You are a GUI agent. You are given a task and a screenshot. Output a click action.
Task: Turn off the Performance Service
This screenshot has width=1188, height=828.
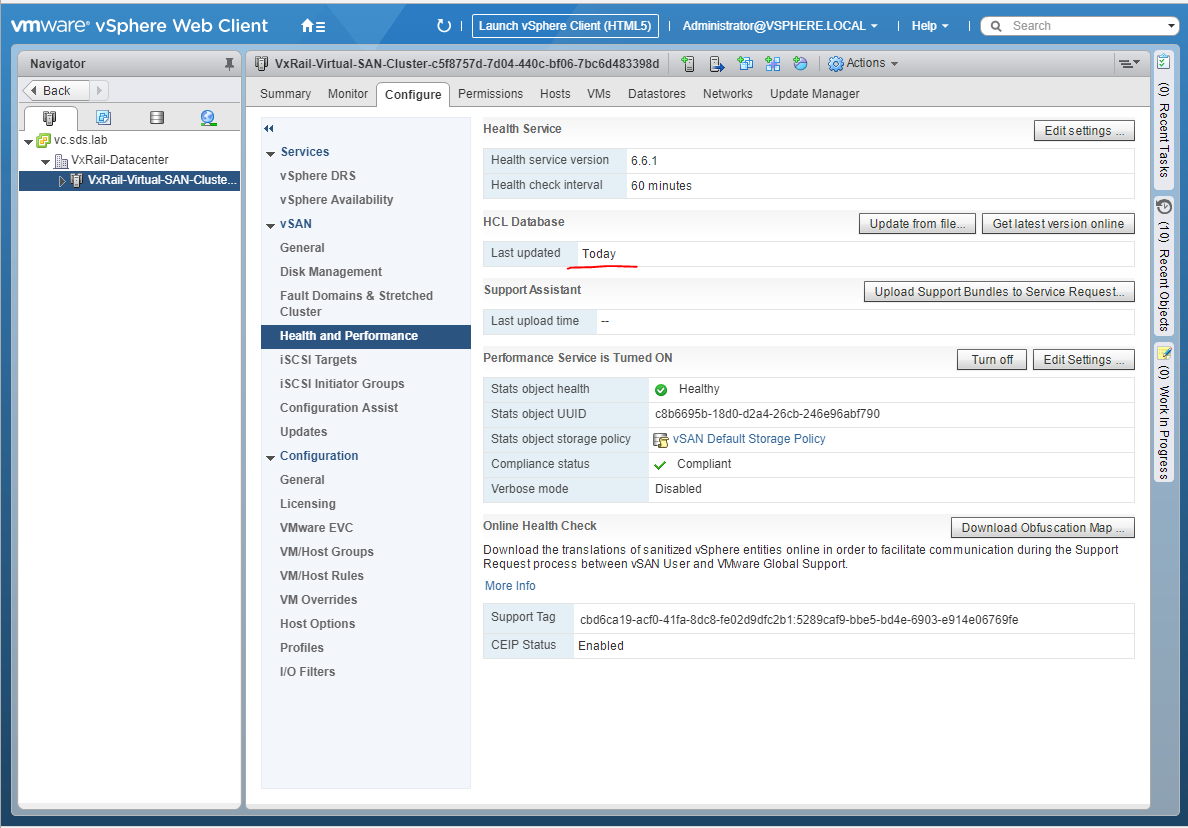(x=992, y=360)
